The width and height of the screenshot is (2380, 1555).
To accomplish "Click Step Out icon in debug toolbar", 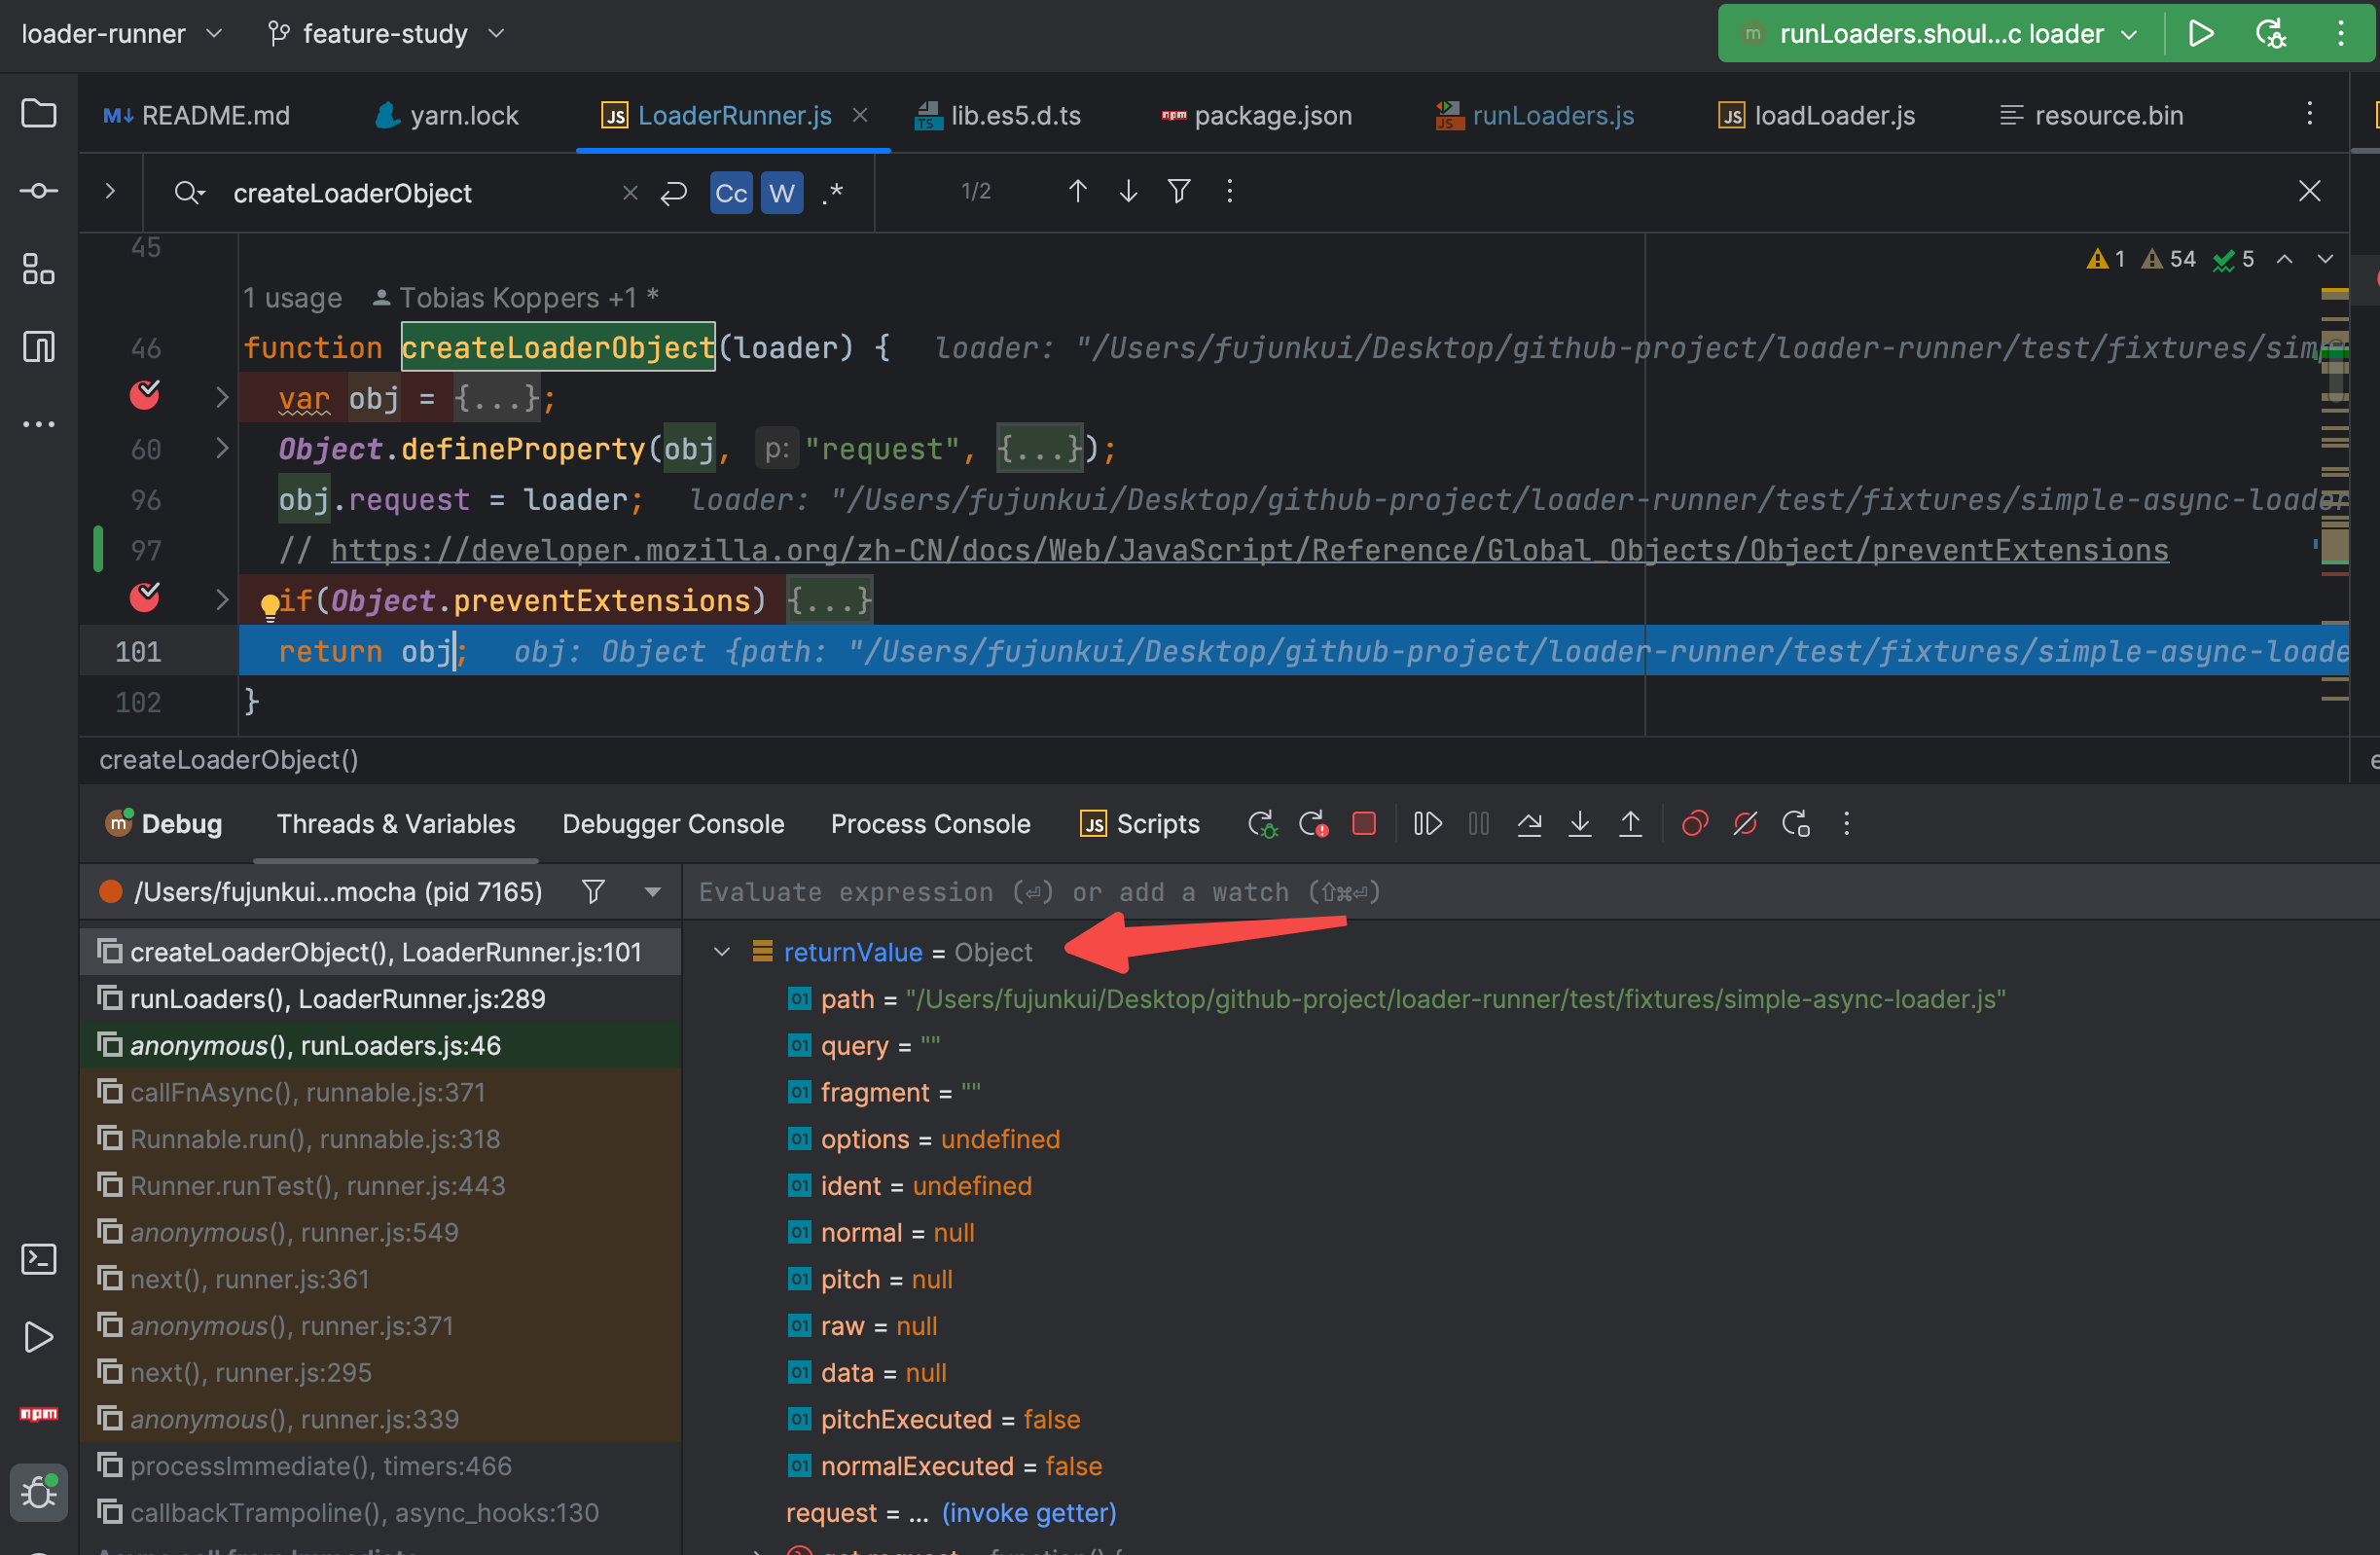I will click(x=1630, y=824).
